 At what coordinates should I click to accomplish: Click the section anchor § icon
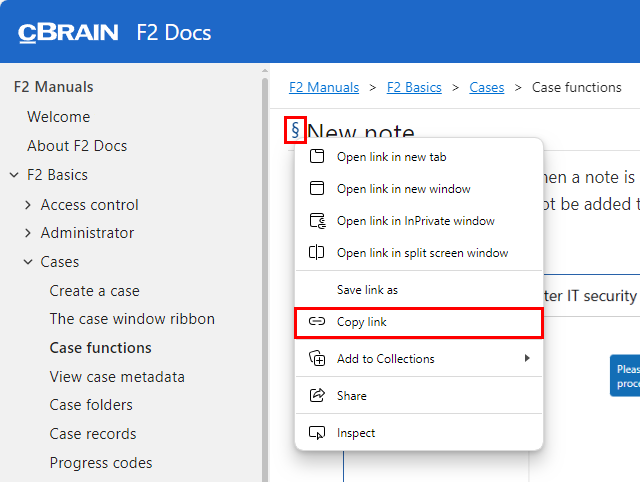click(x=295, y=130)
